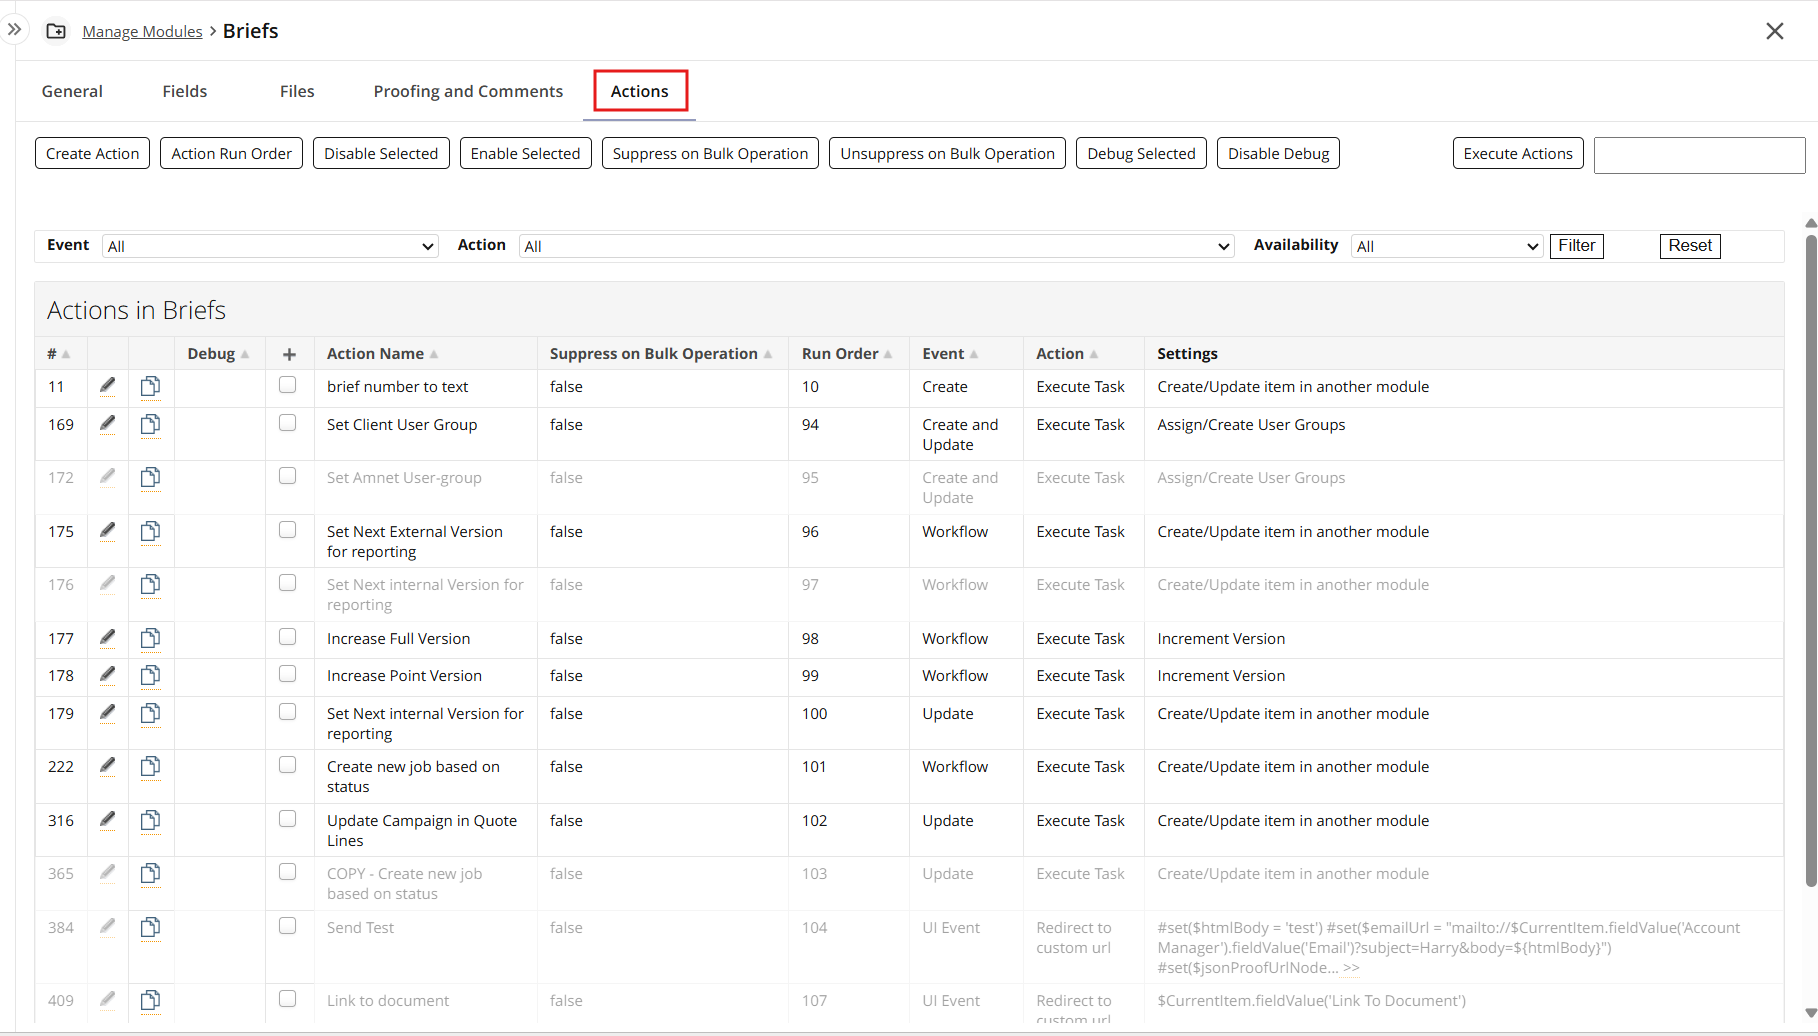Go to the Files tab
1818x1036 pixels.
(x=297, y=91)
